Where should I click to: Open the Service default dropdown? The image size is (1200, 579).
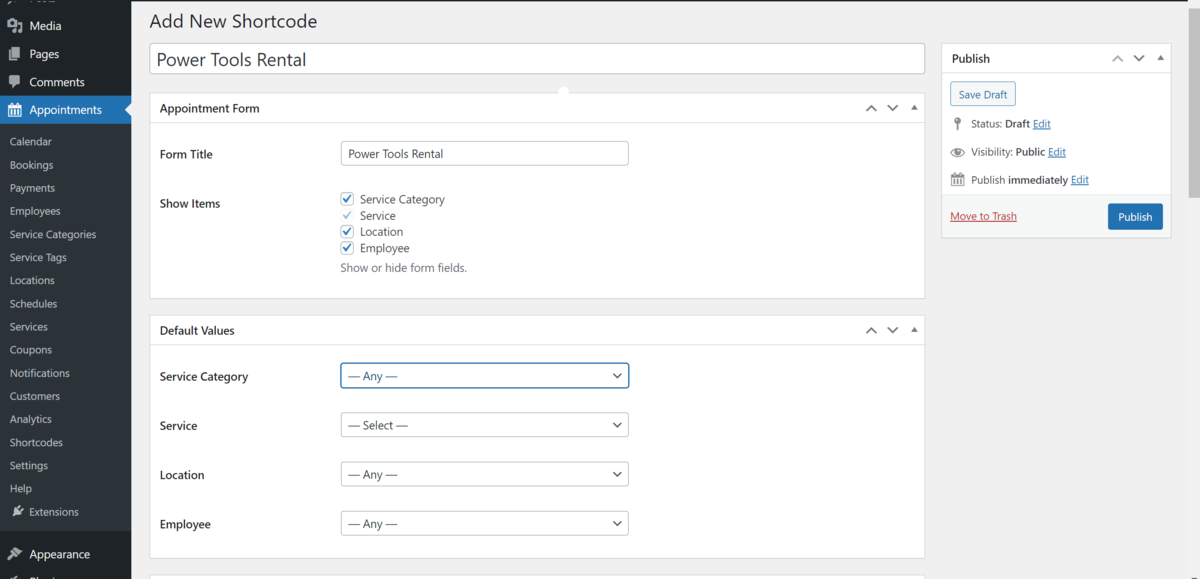[484, 425]
